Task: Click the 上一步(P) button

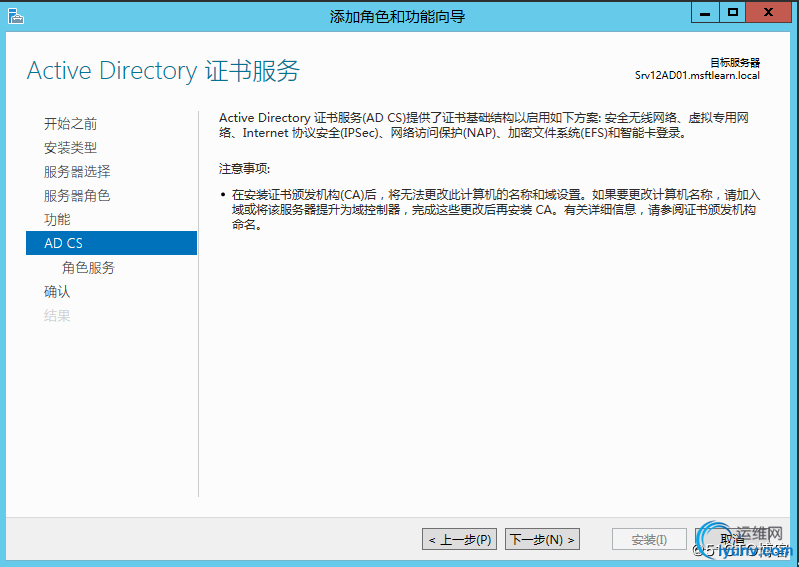Action: (460, 539)
